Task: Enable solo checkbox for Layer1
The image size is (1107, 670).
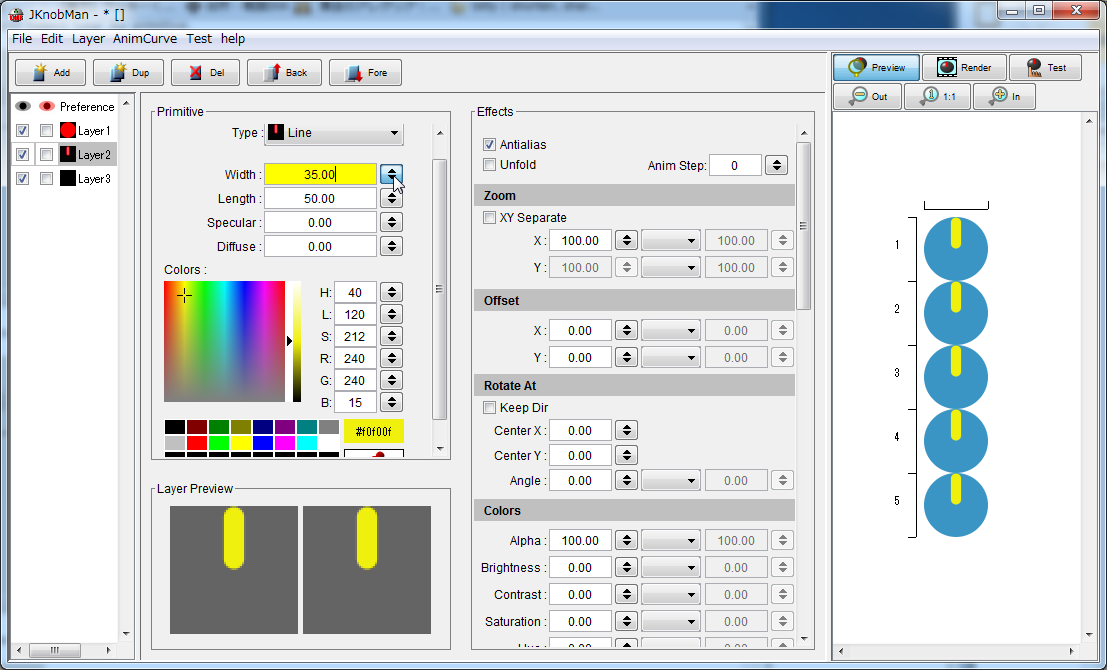Action: (47, 131)
